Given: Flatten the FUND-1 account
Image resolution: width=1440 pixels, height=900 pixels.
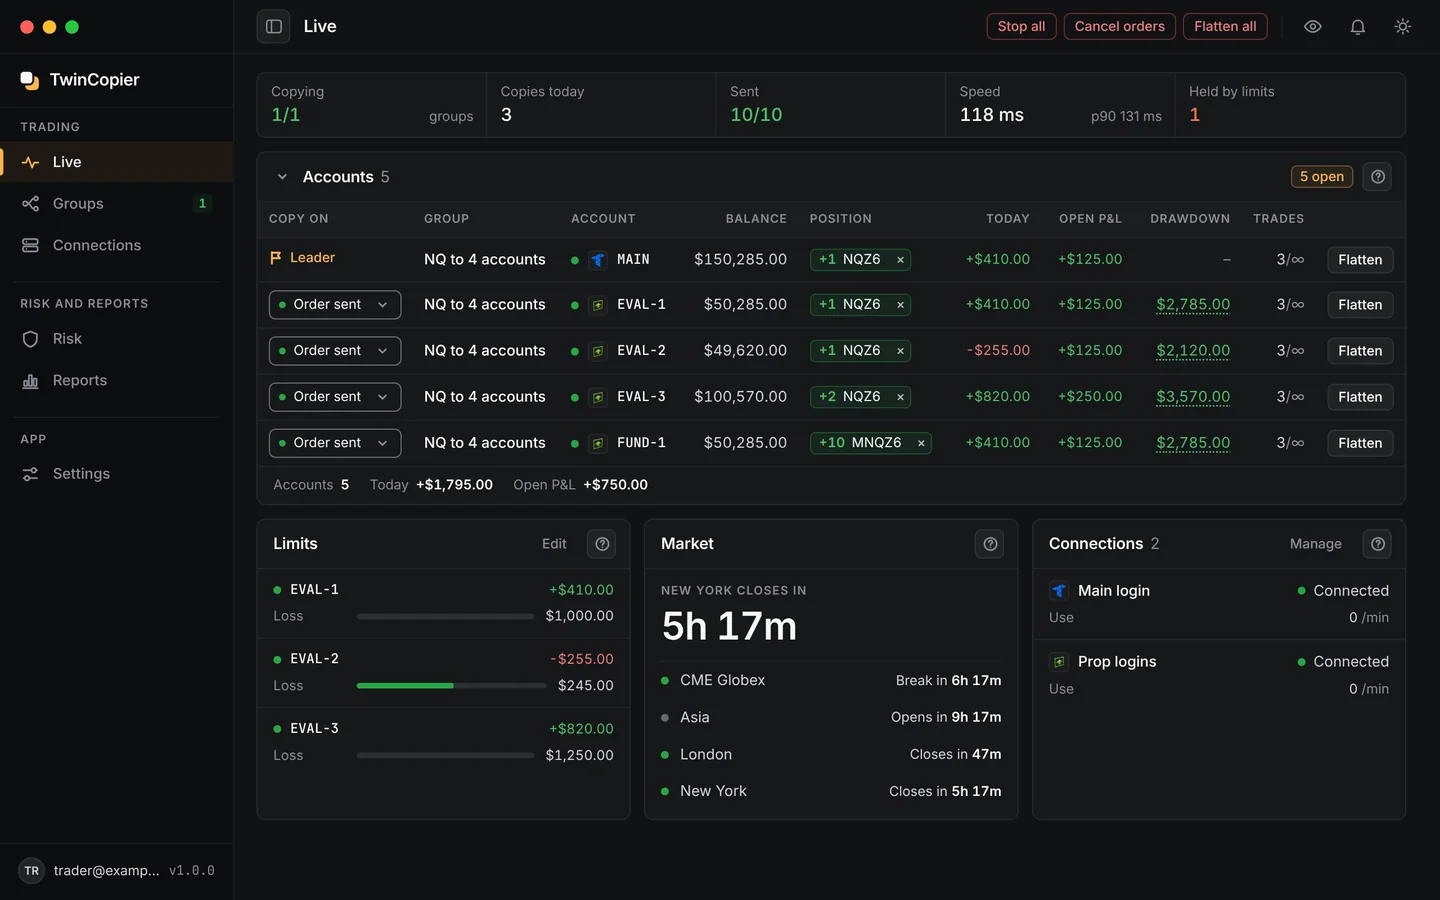Looking at the screenshot, I should (x=1360, y=443).
